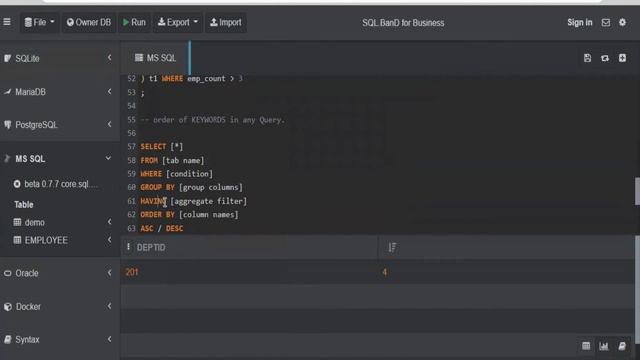The image size is (640, 360).
Task: Click editor vertical scrollbar thumb
Action: coord(637,191)
